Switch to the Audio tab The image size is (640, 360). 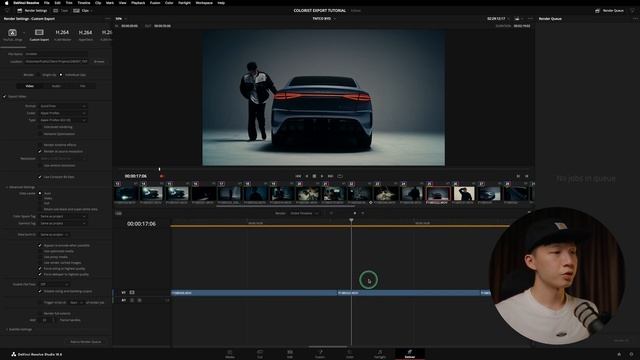click(x=56, y=86)
